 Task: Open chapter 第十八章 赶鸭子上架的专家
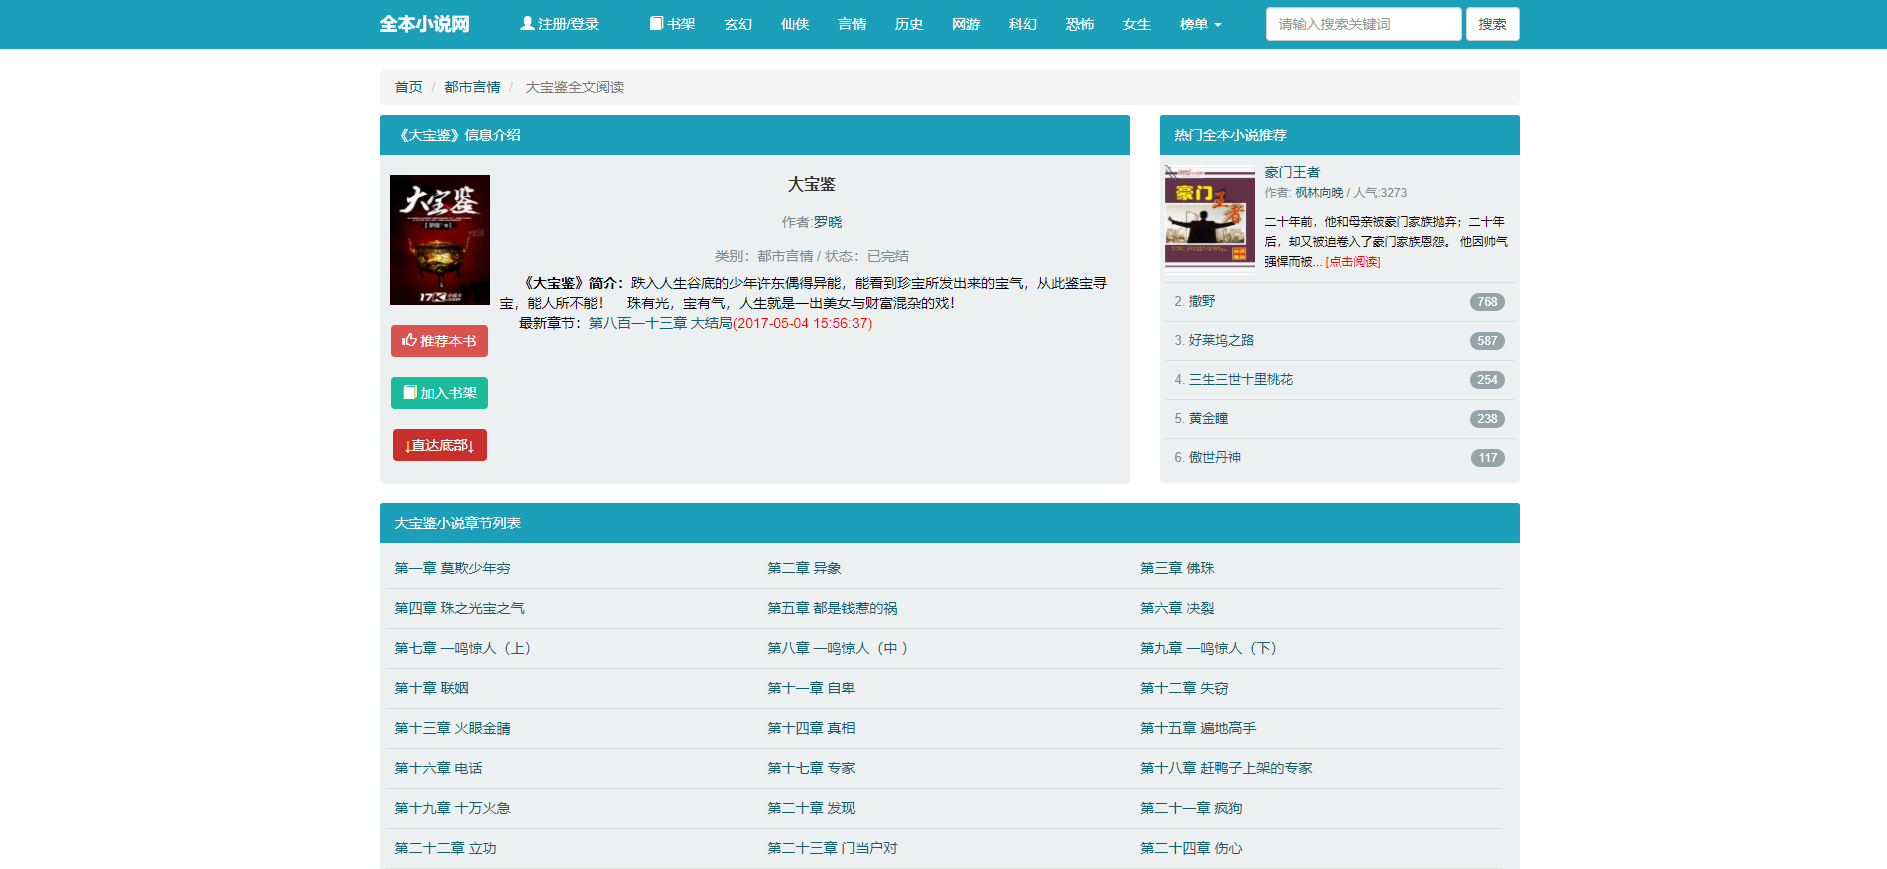tap(1226, 768)
